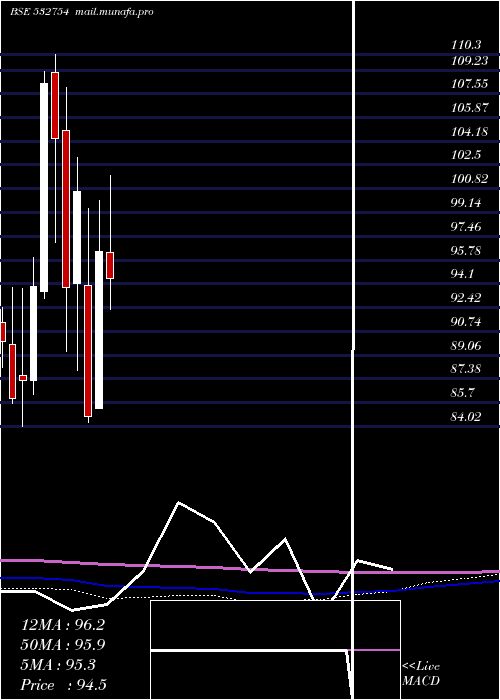Viewport: 500px width, 700px height.
Task: Click the 87.38 price level label
Action: point(466,369)
